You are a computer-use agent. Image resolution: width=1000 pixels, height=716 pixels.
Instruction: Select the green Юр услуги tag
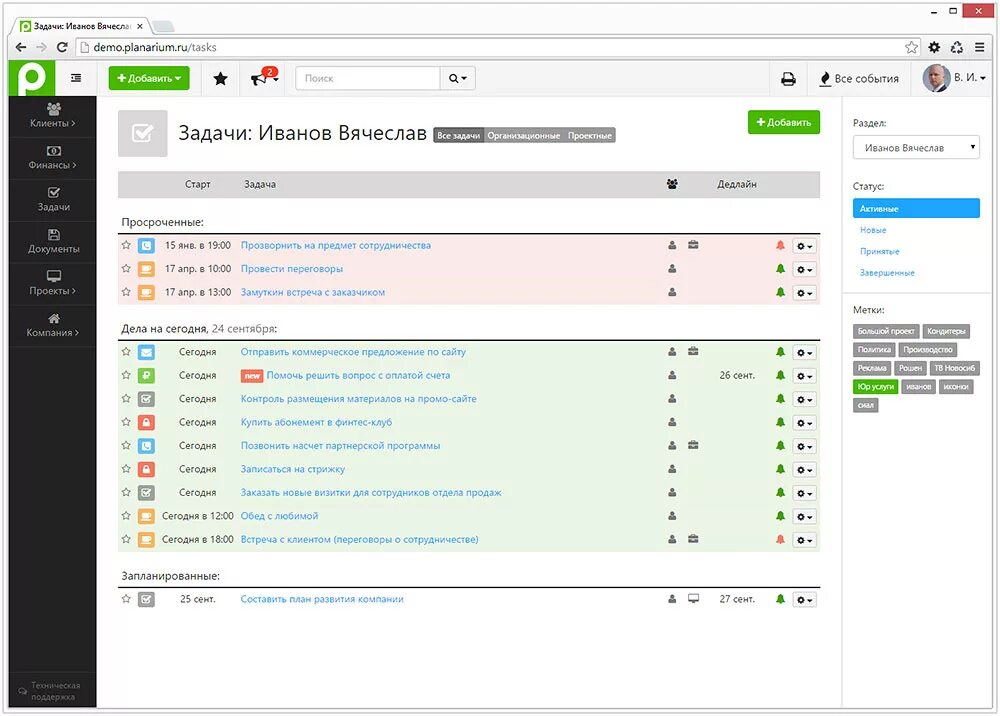point(876,386)
